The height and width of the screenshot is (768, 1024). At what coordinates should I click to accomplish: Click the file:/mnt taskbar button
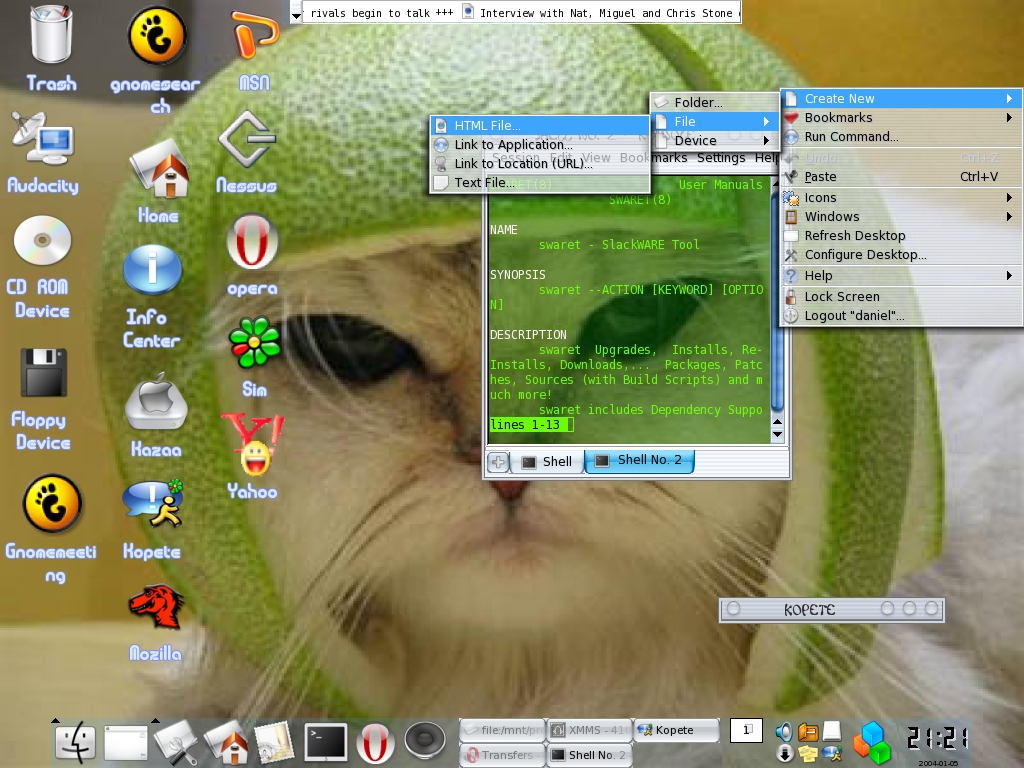(502, 730)
